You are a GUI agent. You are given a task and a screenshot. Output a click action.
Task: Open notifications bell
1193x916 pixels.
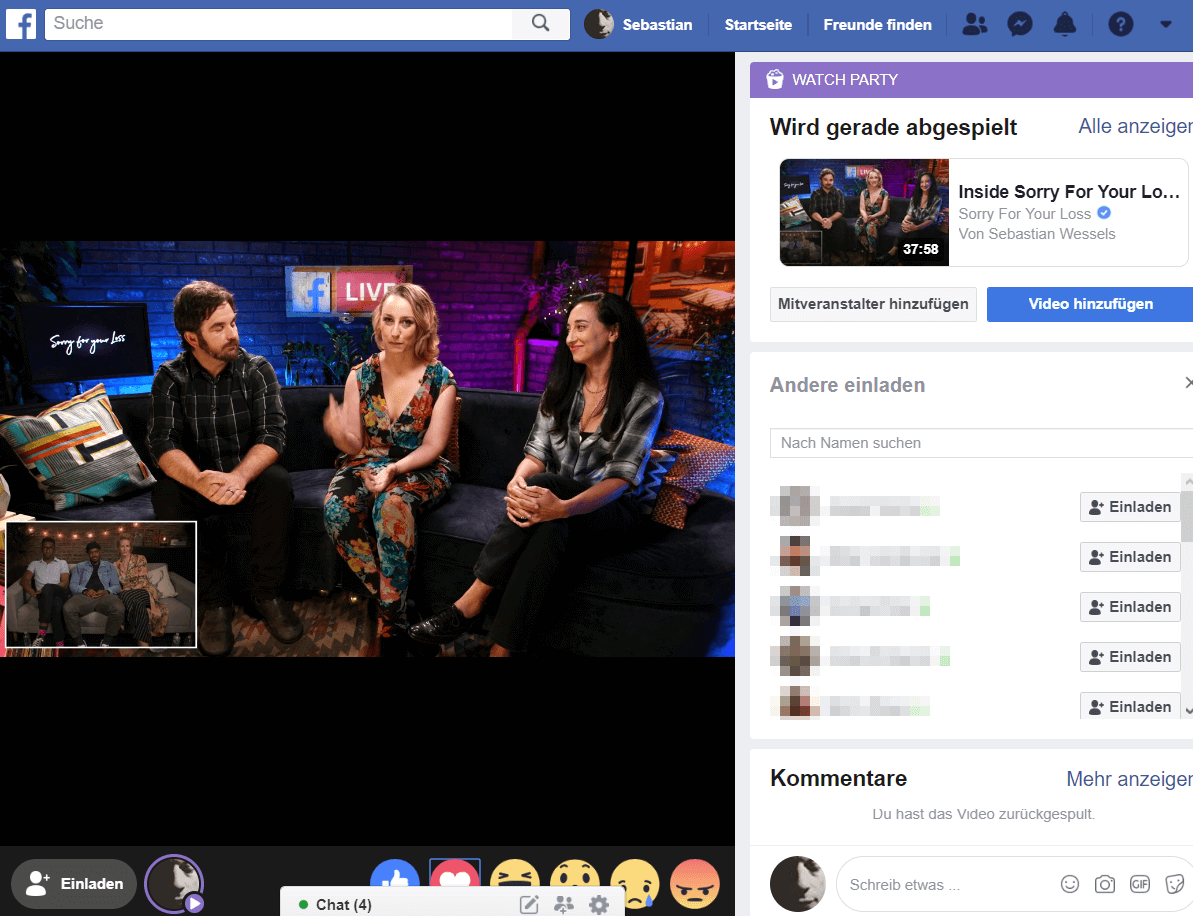pos(1064,24)
